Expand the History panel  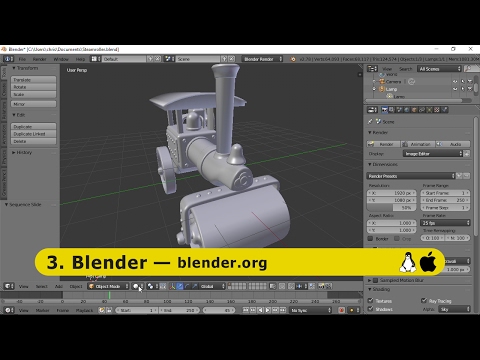[22, 152]
